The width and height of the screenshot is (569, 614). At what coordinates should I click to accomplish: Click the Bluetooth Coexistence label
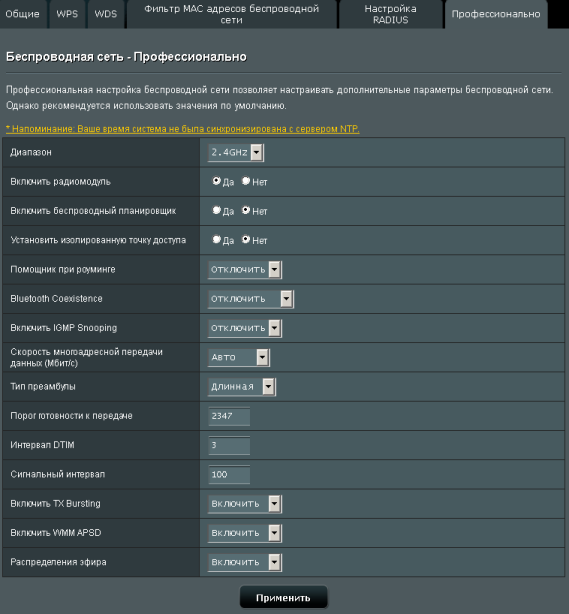(x=56, y=299)
